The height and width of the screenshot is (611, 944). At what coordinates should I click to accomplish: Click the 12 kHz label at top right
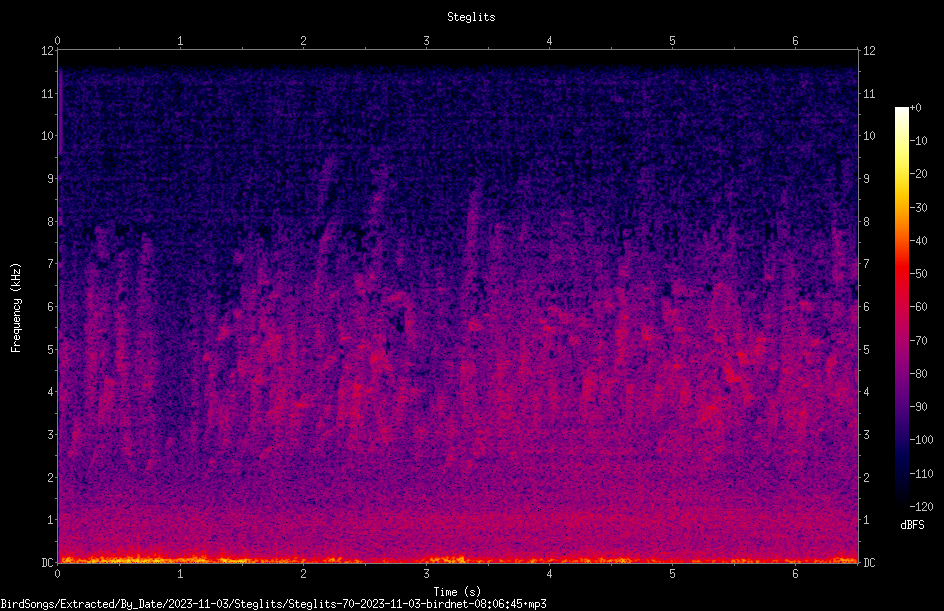point(869,51)
